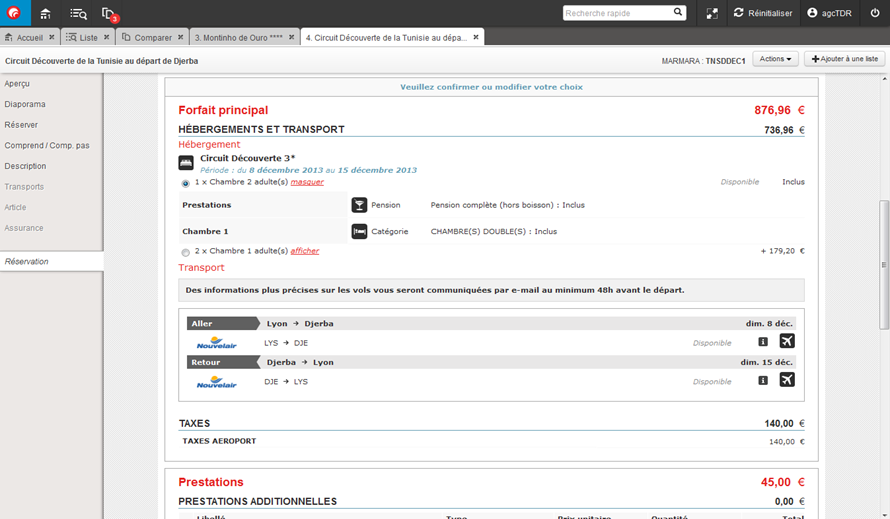Open Disponibilité sidebar item Réserver
This screenshot has width=890, height=519.
21,125
